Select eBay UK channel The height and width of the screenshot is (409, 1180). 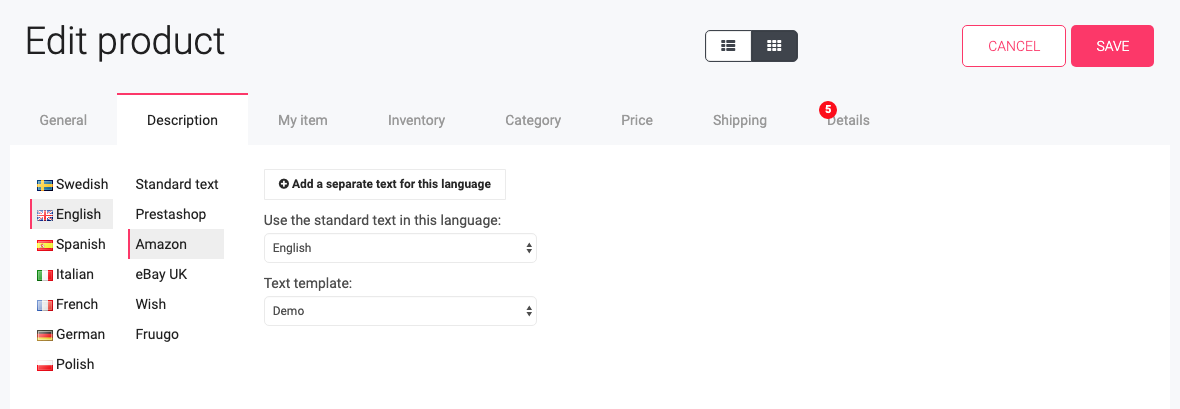click(161, 274)
